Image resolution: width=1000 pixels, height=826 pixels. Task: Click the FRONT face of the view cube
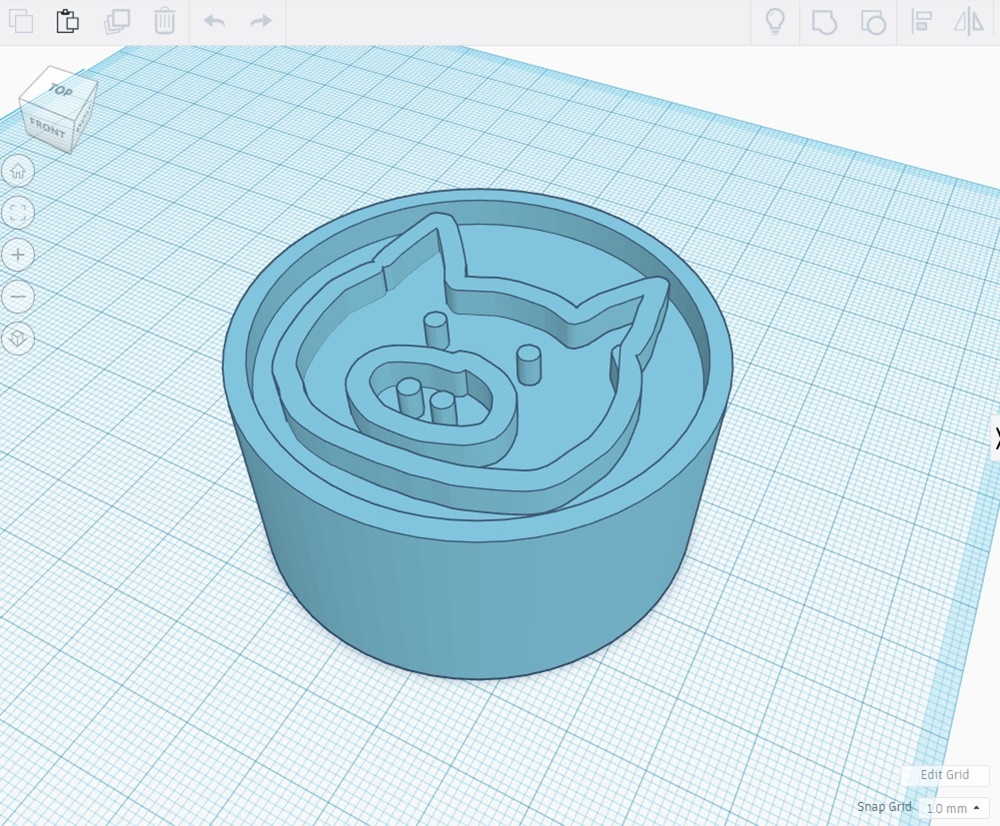pyautogui.click(x=47, y=127)
